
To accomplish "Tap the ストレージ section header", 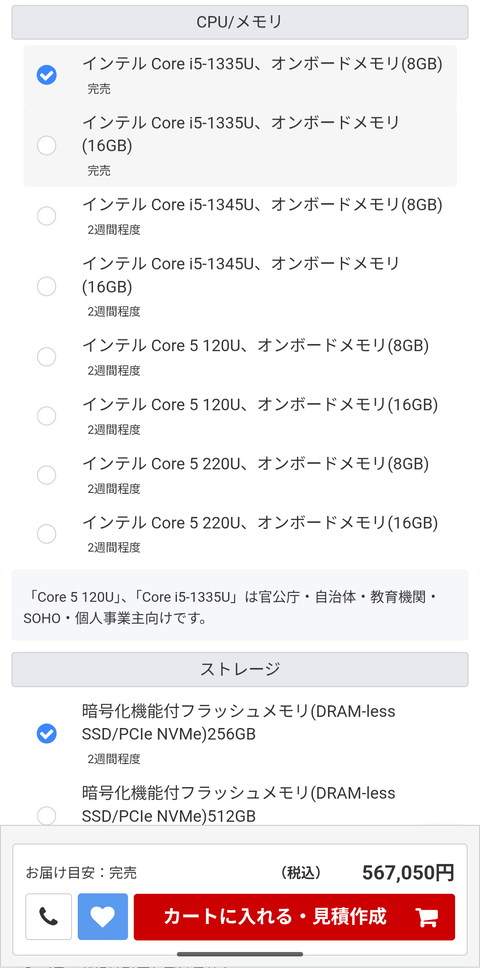I will pos(240,669).
